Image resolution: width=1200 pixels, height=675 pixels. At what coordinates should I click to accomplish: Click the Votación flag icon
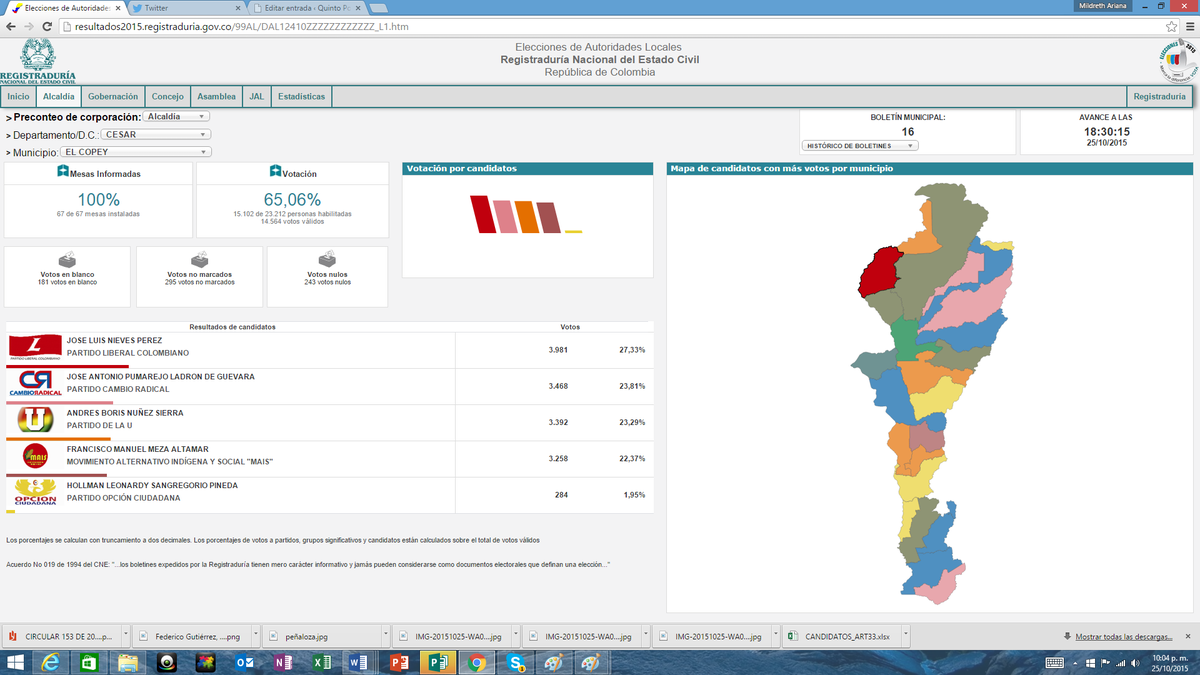click(275, 172)
